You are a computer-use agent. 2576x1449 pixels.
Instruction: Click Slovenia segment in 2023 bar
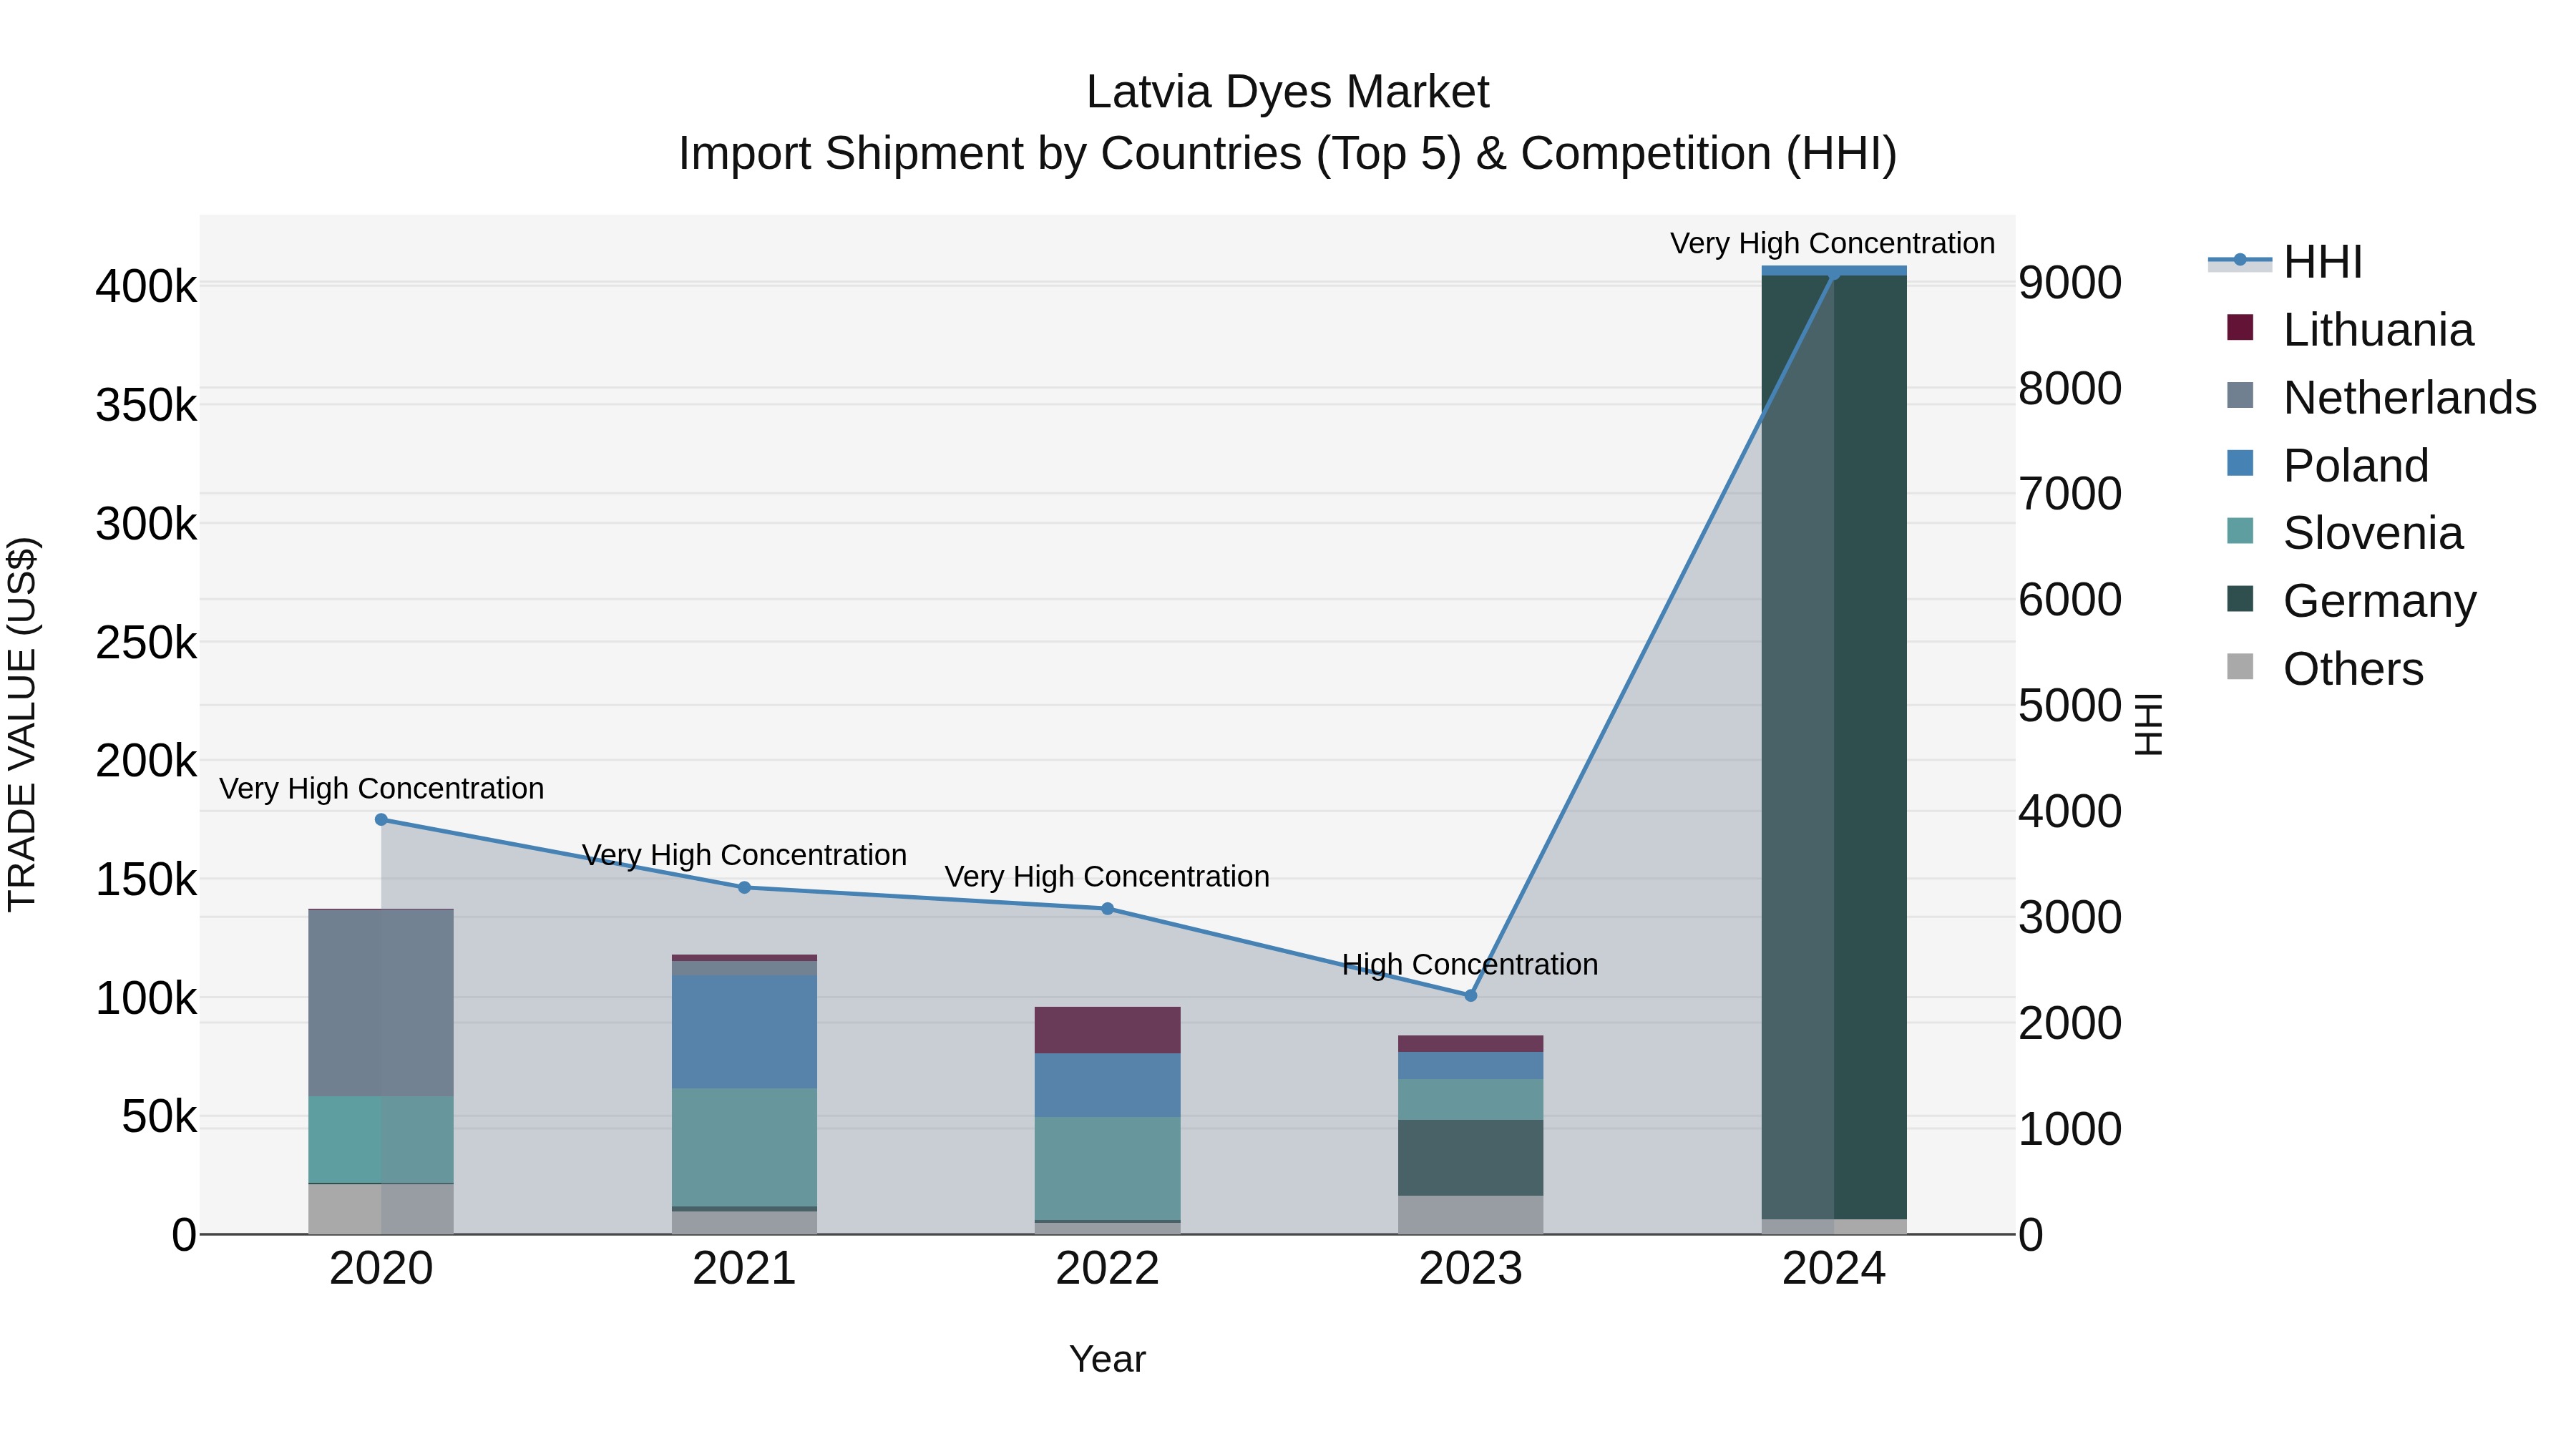1470,1100
